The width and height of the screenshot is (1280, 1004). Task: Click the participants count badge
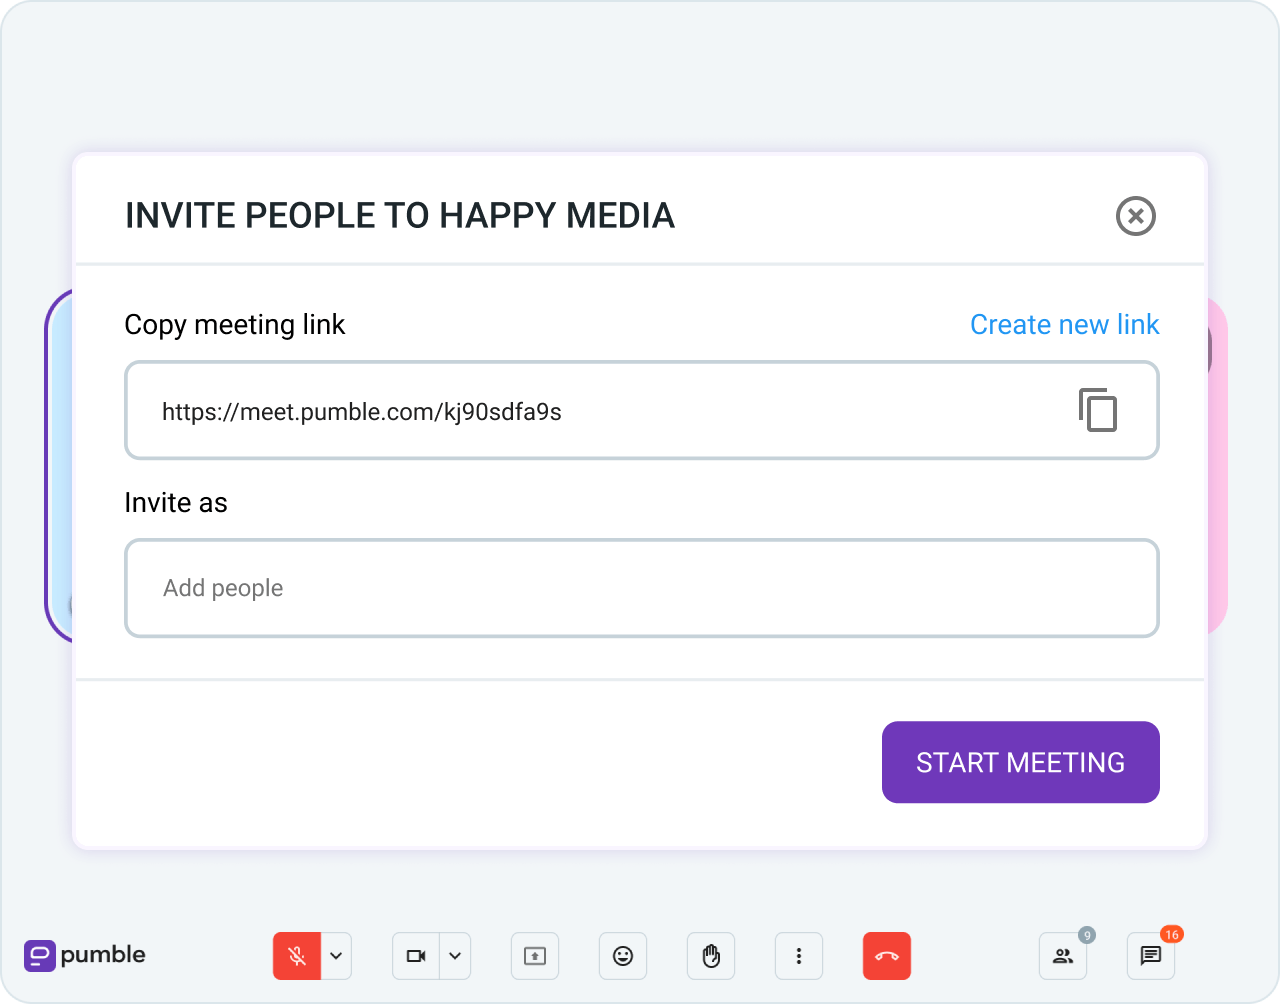coord(1086,936)
